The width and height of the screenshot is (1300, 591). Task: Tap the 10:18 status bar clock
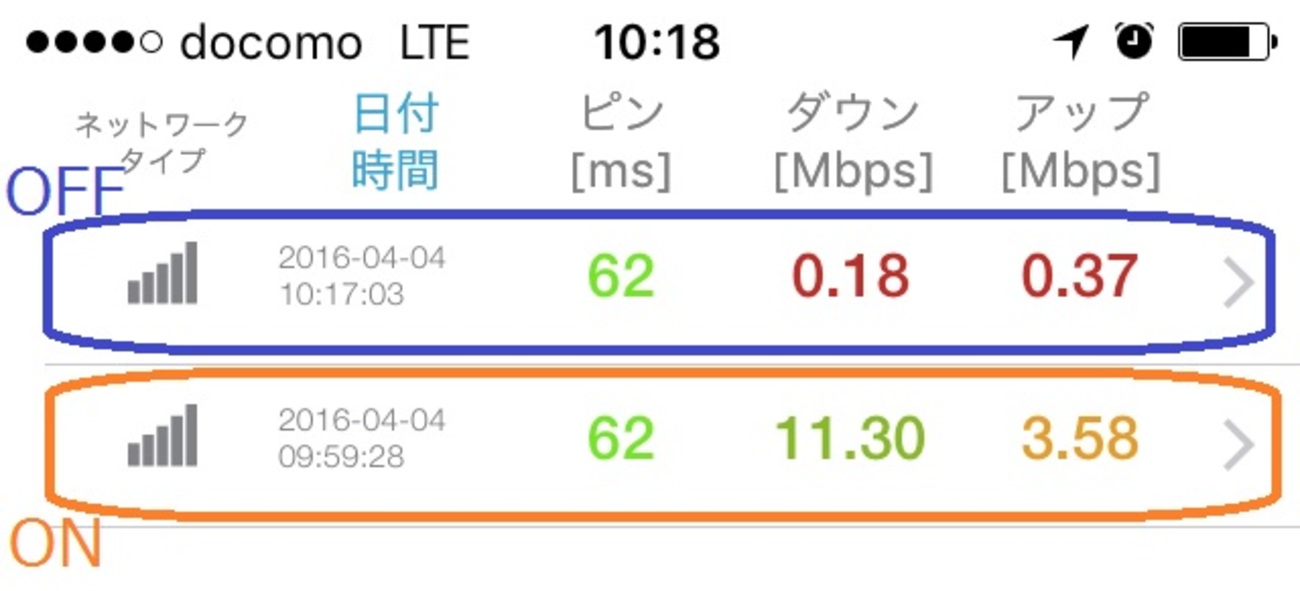point(657,42)
